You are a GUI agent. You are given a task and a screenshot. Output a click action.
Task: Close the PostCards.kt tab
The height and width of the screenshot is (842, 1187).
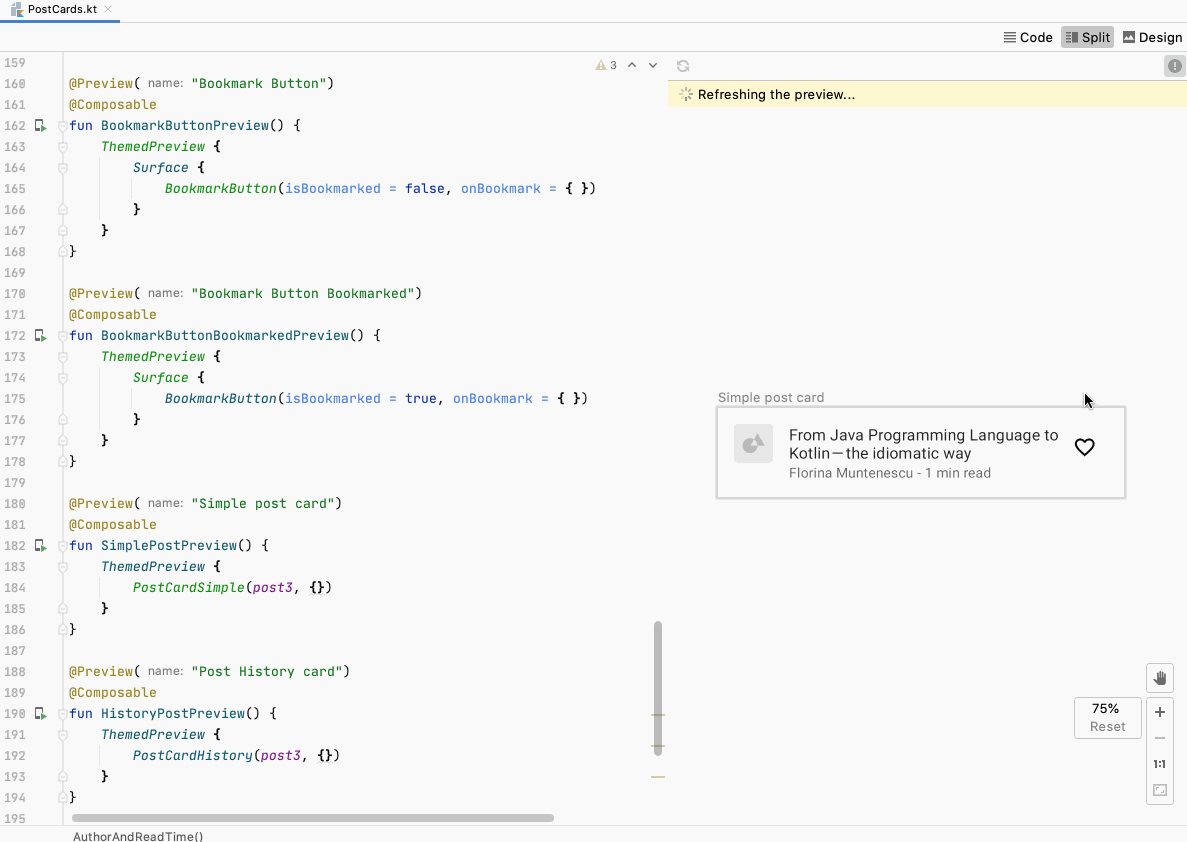(108, 9)
